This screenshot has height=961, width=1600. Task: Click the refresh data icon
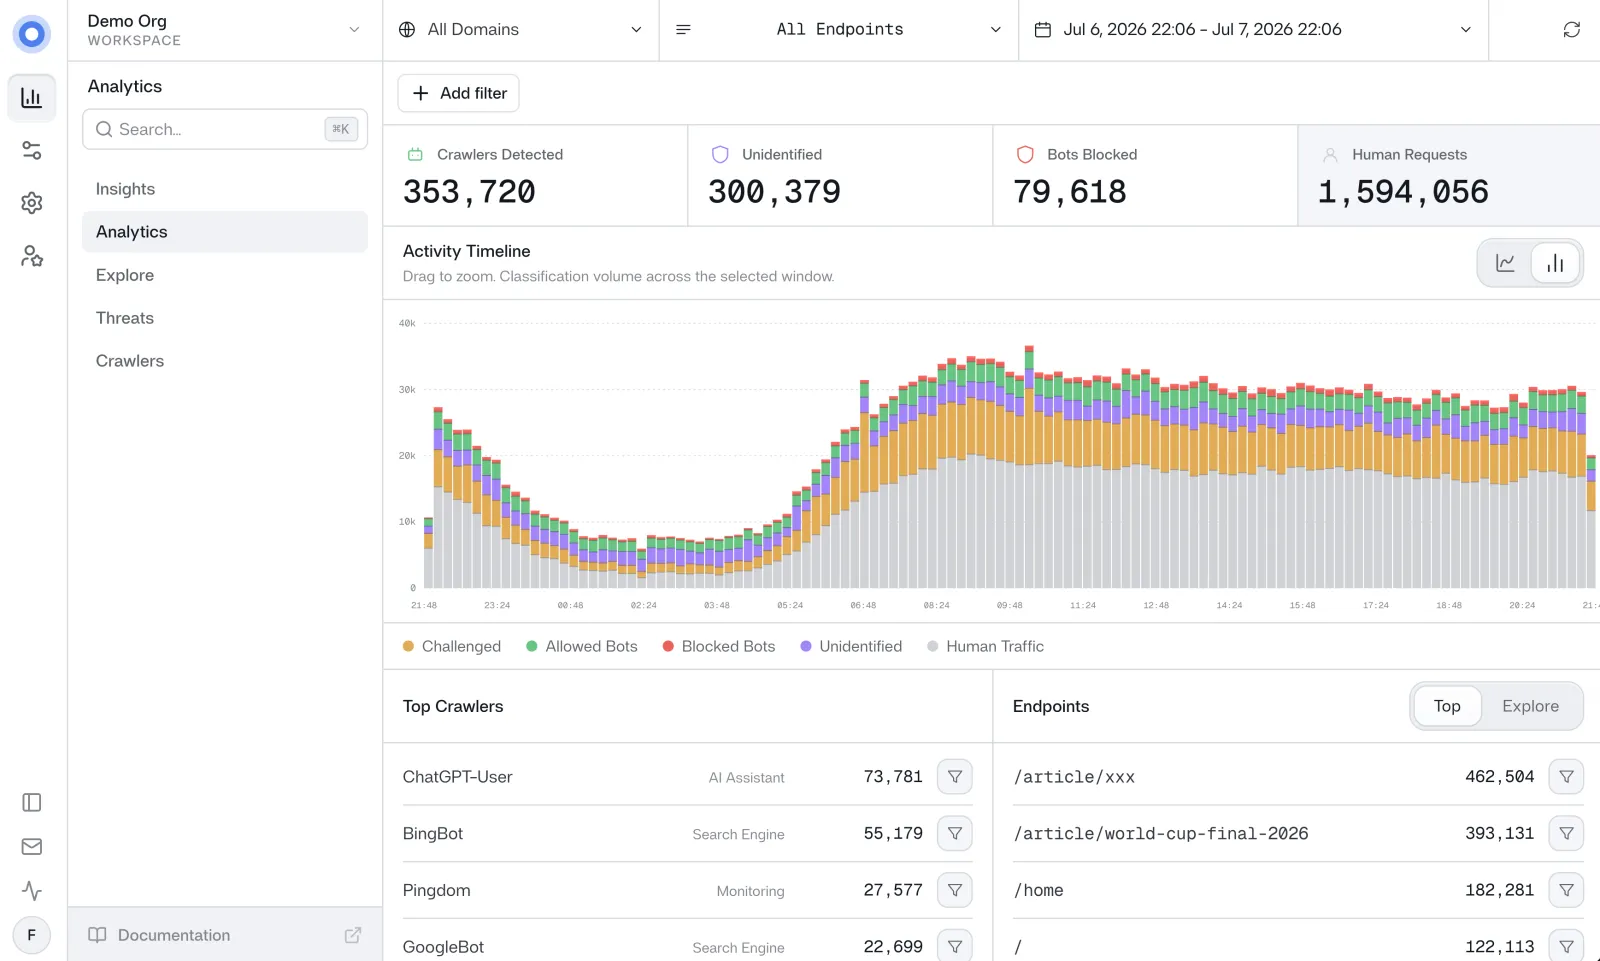(1572, 30)
